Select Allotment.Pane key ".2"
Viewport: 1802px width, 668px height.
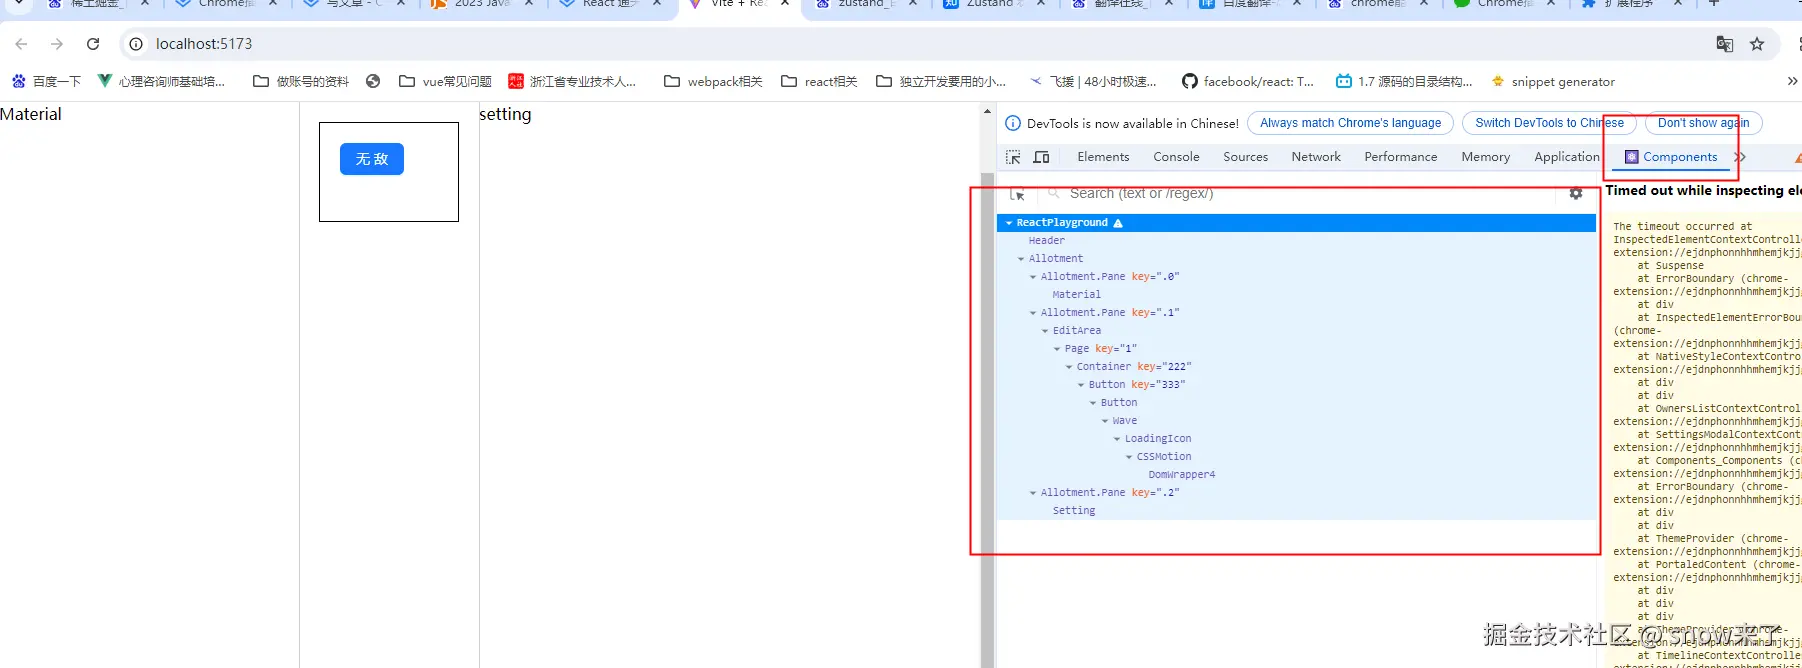1110,493
